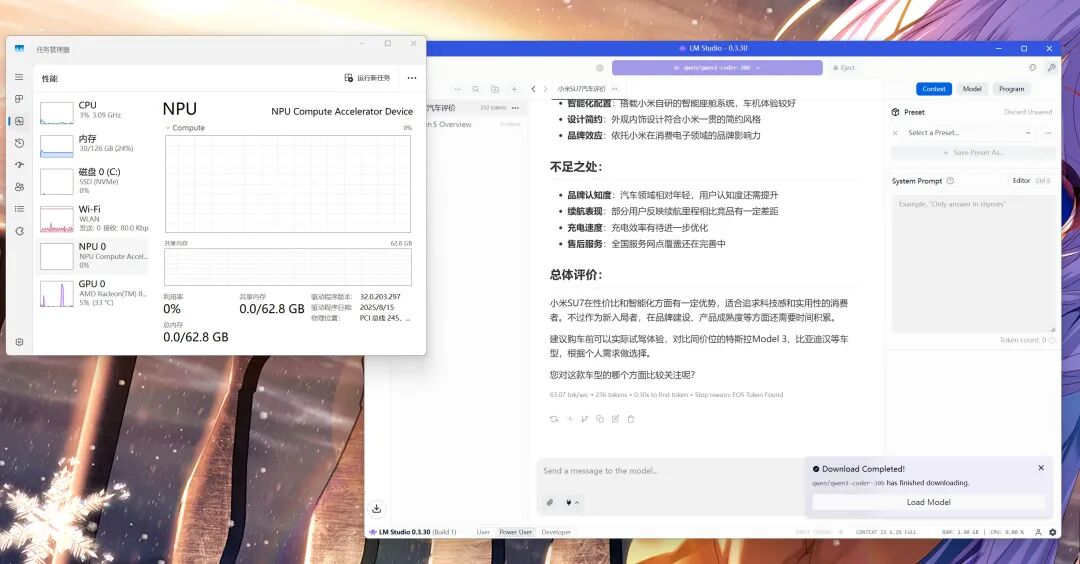This screenshot has width=1080, height=564.
Task: Branch conversation from this message
Action: pyautogui.click(x=585, y=419)
